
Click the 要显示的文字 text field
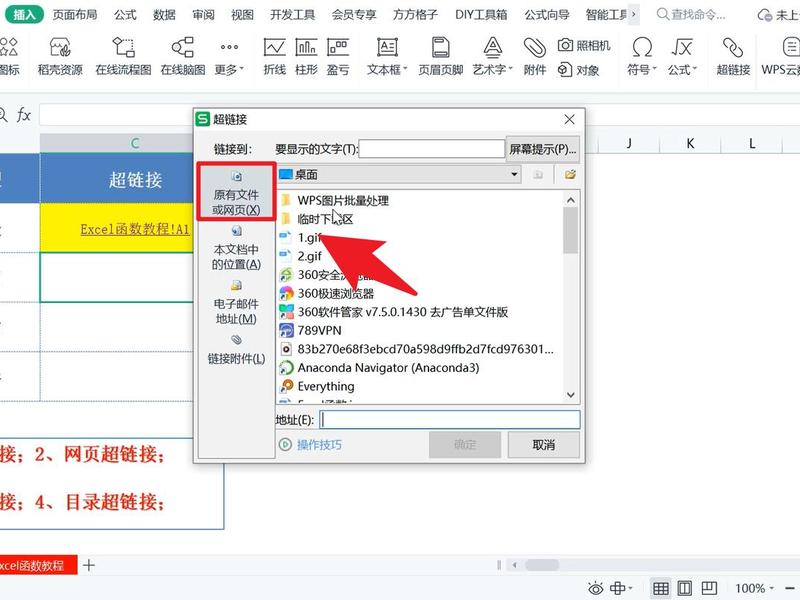tap(432, 149)
